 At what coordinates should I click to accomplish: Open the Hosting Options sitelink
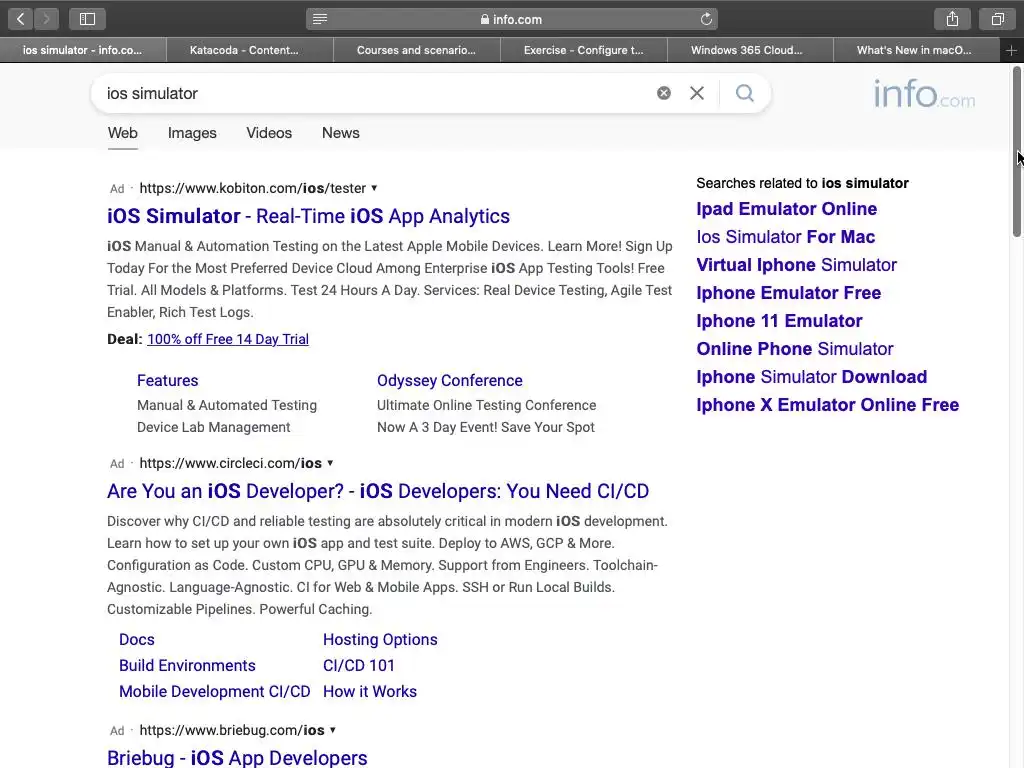[x=380, y=639]
